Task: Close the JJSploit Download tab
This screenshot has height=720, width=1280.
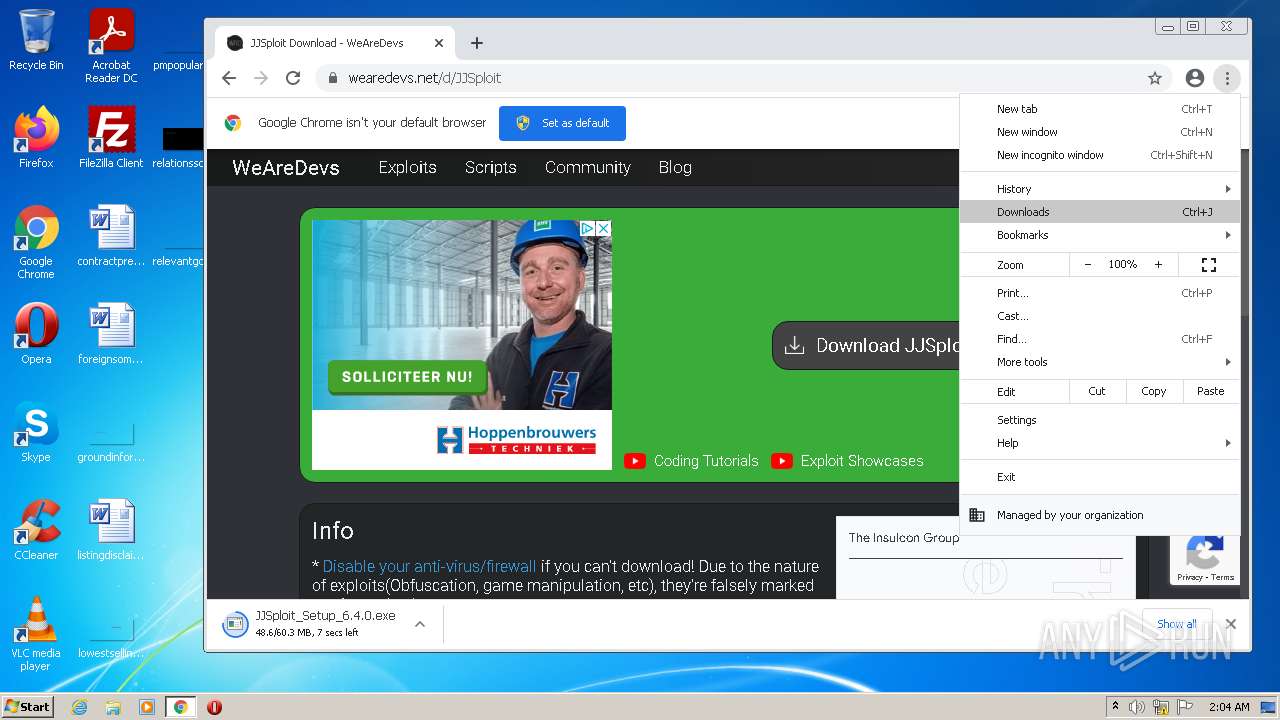Action: click(x=439, y=43)
